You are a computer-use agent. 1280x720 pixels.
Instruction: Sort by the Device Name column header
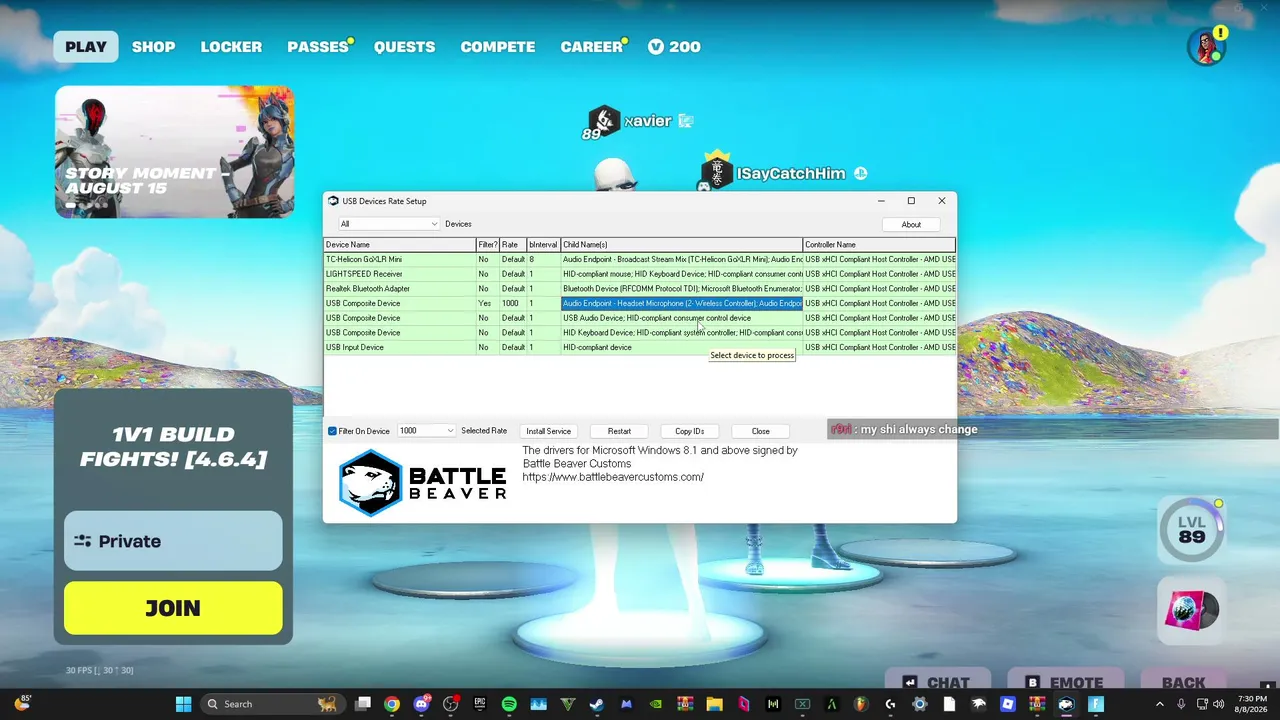click(400, 244)
